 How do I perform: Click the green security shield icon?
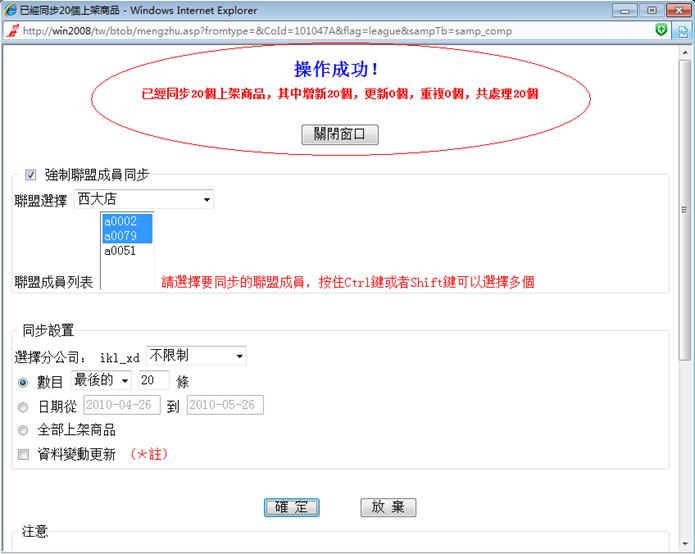click(661, 31)
